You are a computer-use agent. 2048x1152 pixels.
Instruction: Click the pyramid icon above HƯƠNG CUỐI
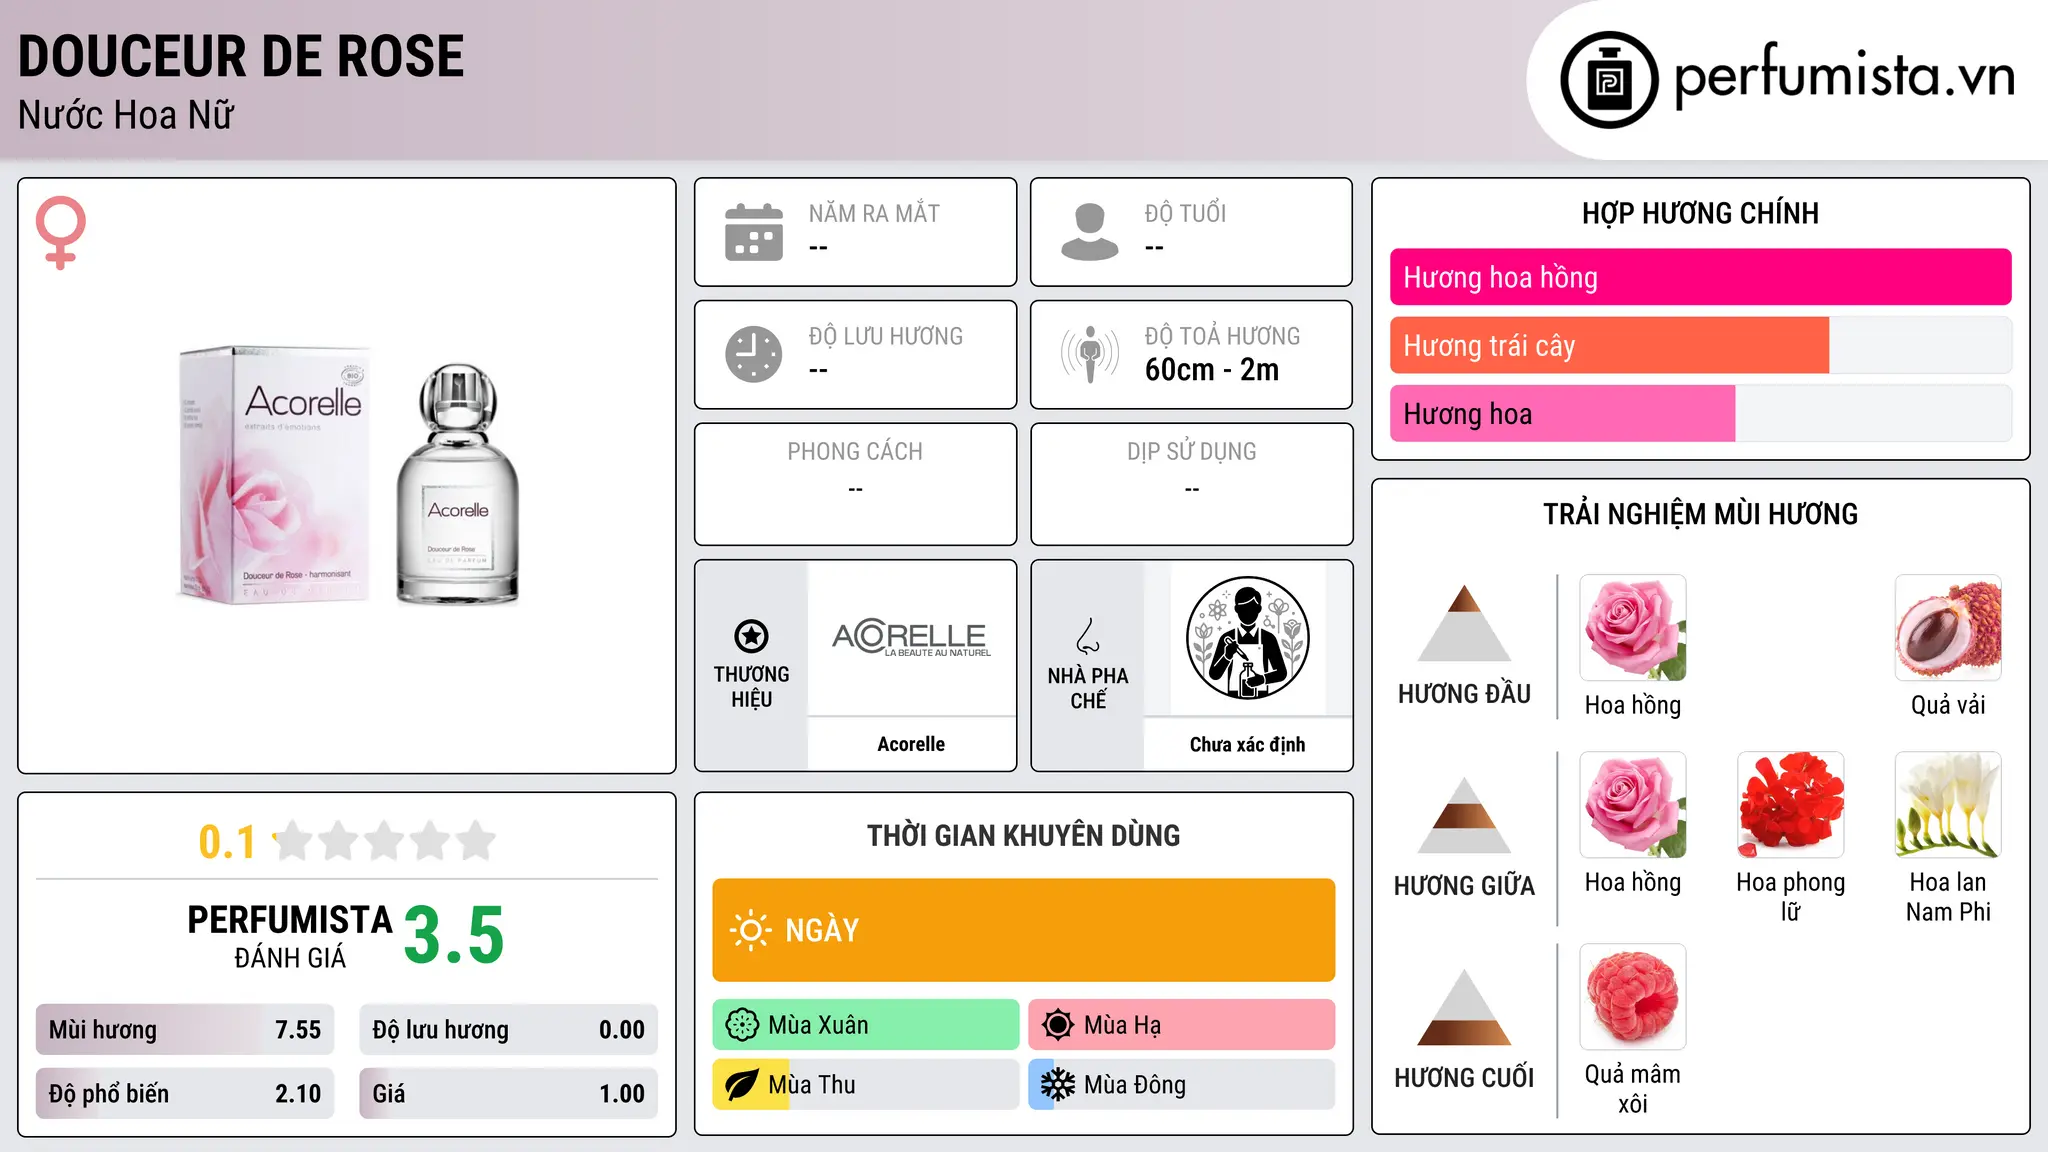tap(1464, 1007)
